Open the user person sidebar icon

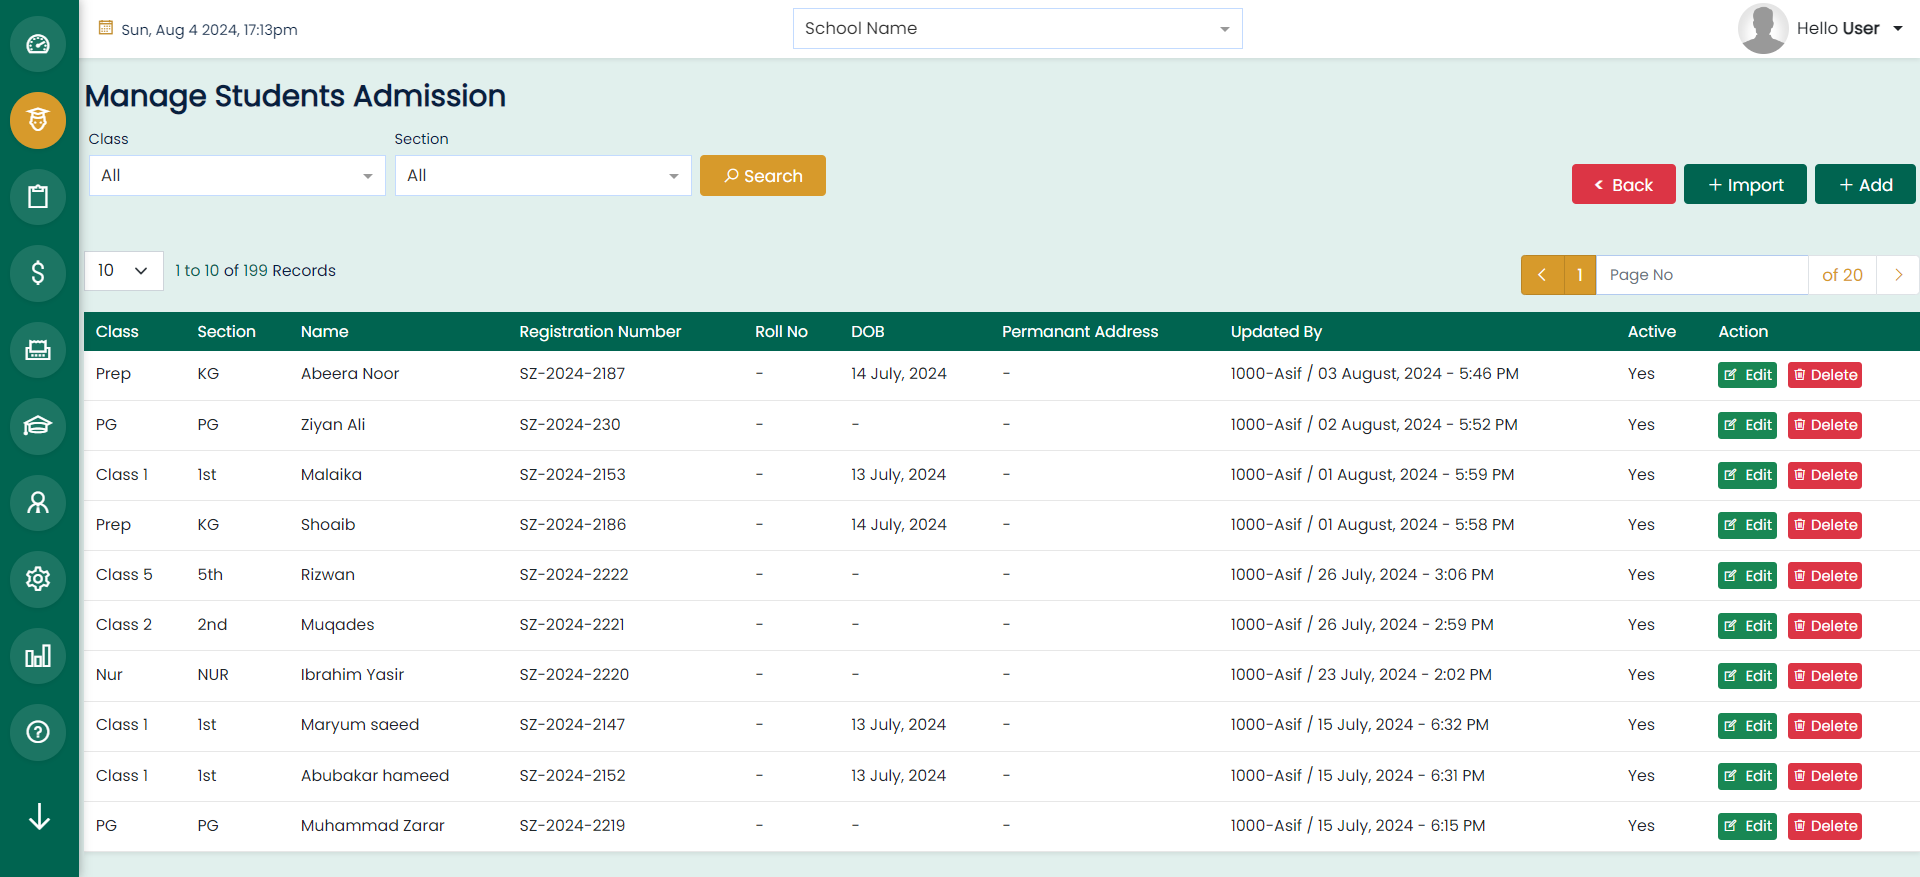coord(38,502)
